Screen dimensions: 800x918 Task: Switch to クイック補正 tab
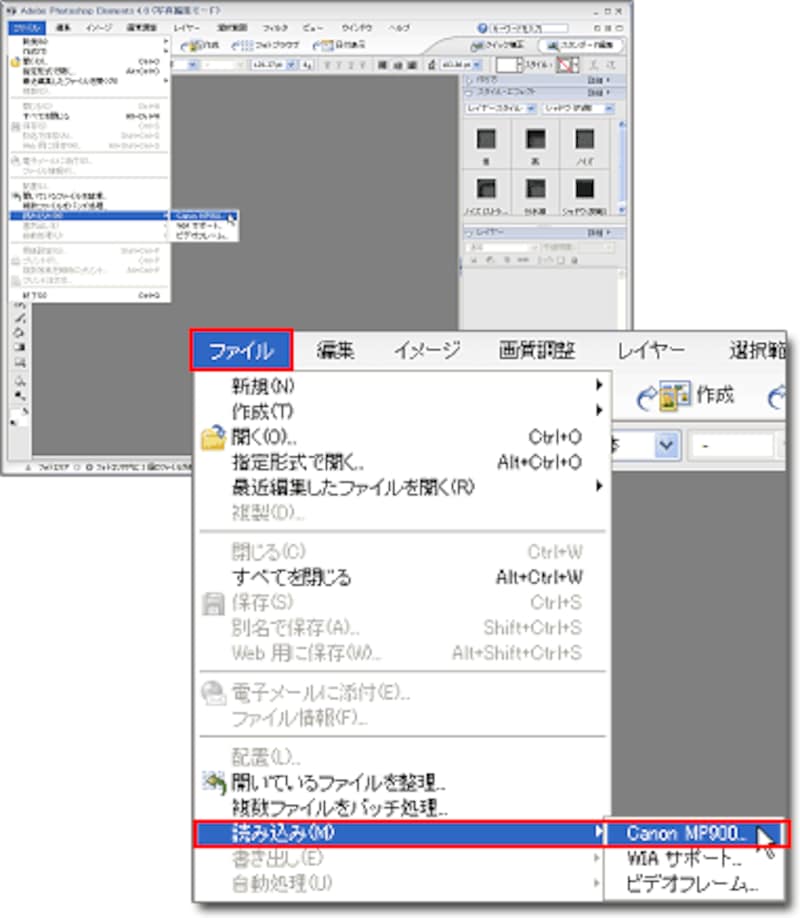point(498,45)
